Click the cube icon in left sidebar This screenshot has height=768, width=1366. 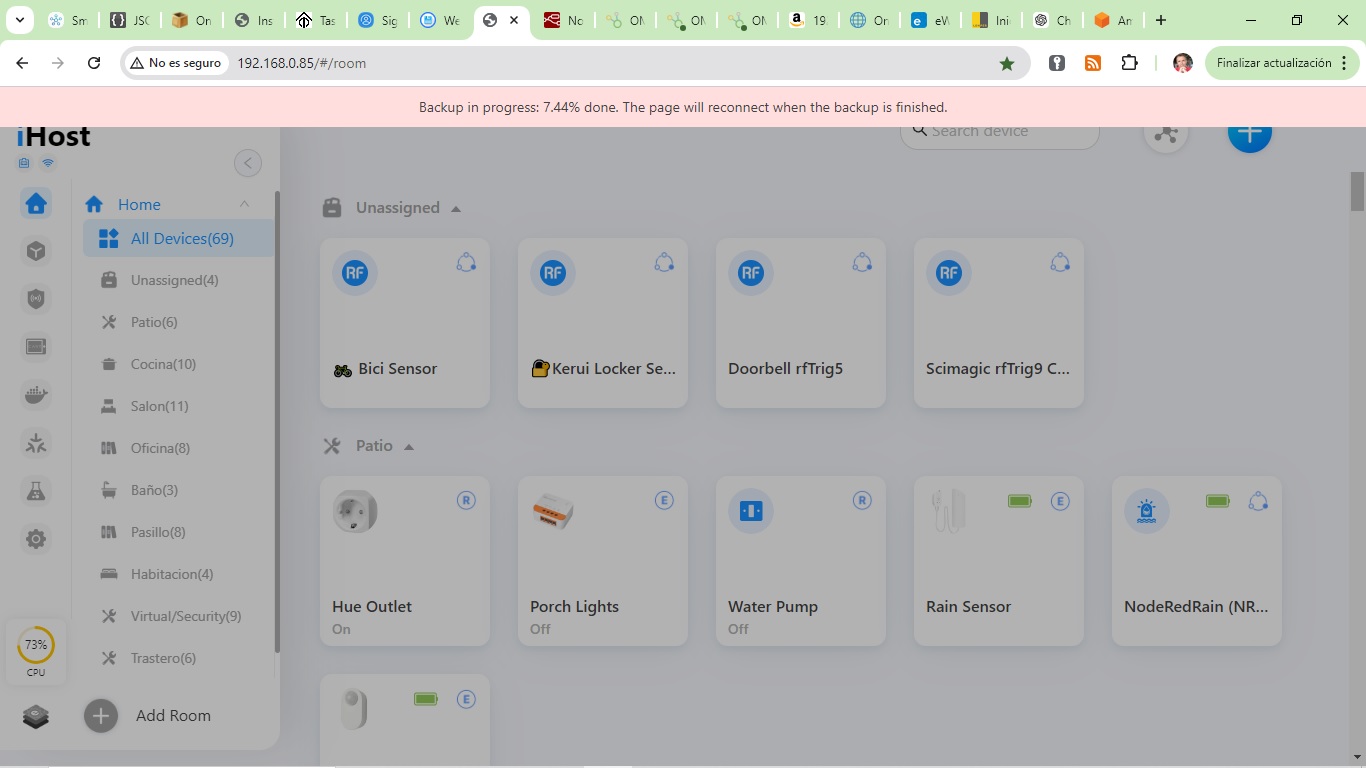[x=36, y=251]
